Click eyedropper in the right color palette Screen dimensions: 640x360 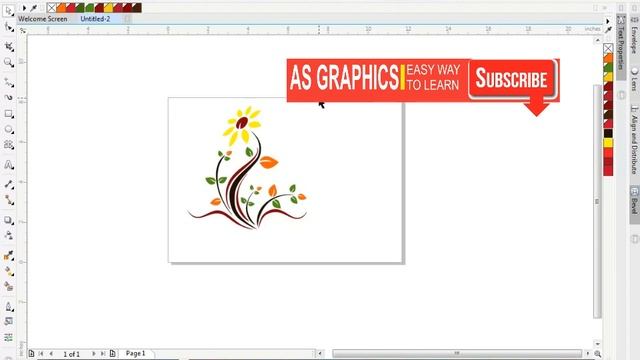[x=608, y=30]
